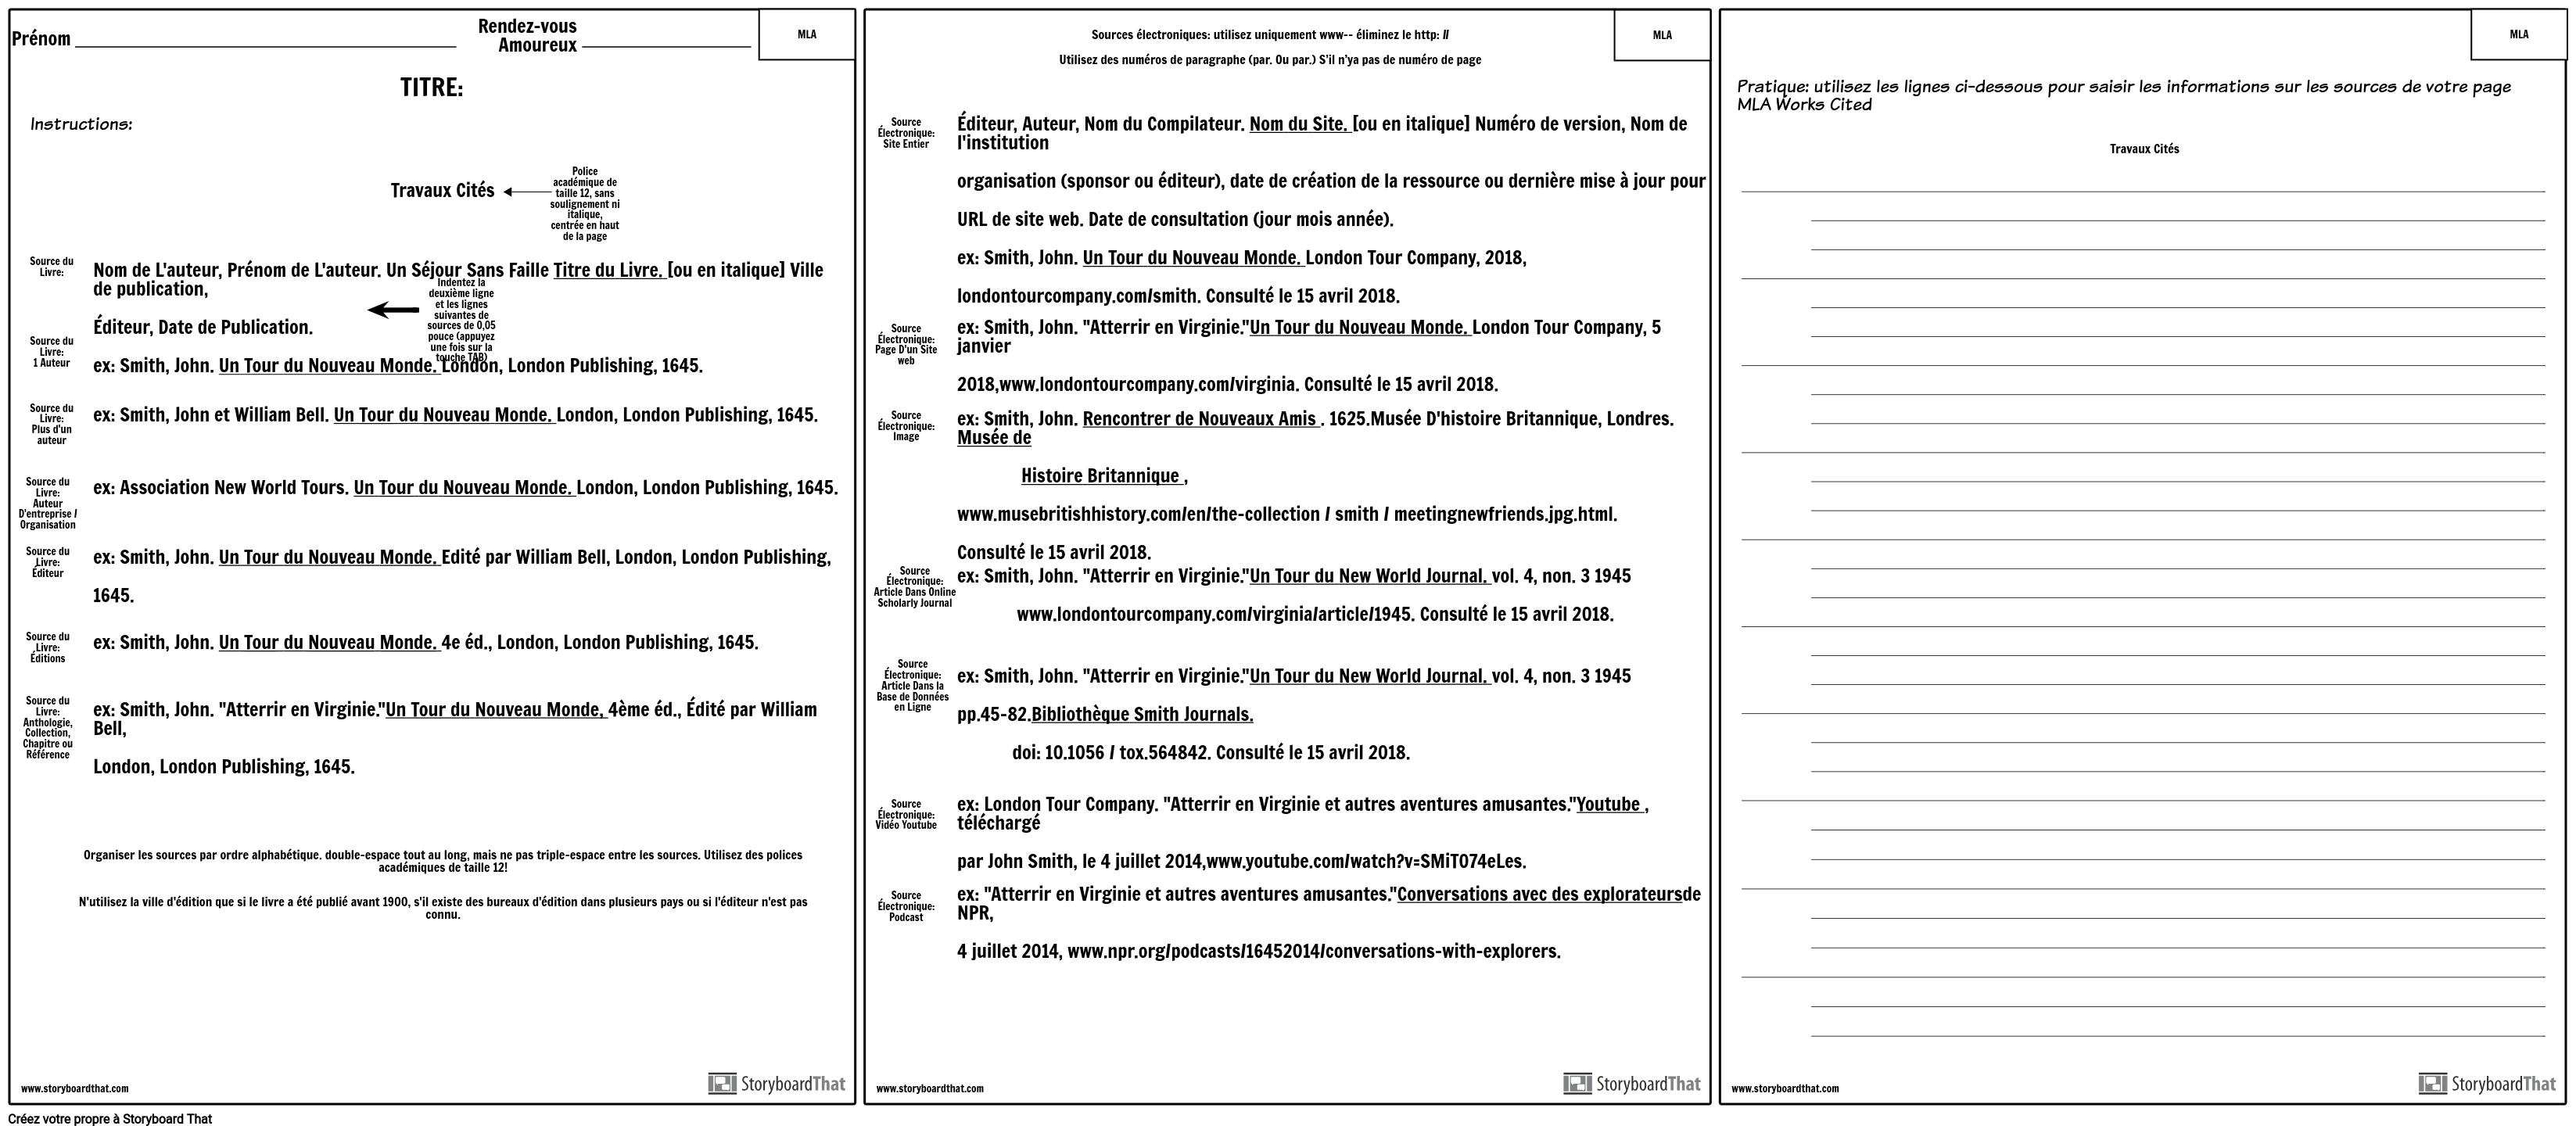Click 'Sources électroniques: utilisez uniquement www' header
This screenshot has width=2576, height=1133.
pos(1270,35)
